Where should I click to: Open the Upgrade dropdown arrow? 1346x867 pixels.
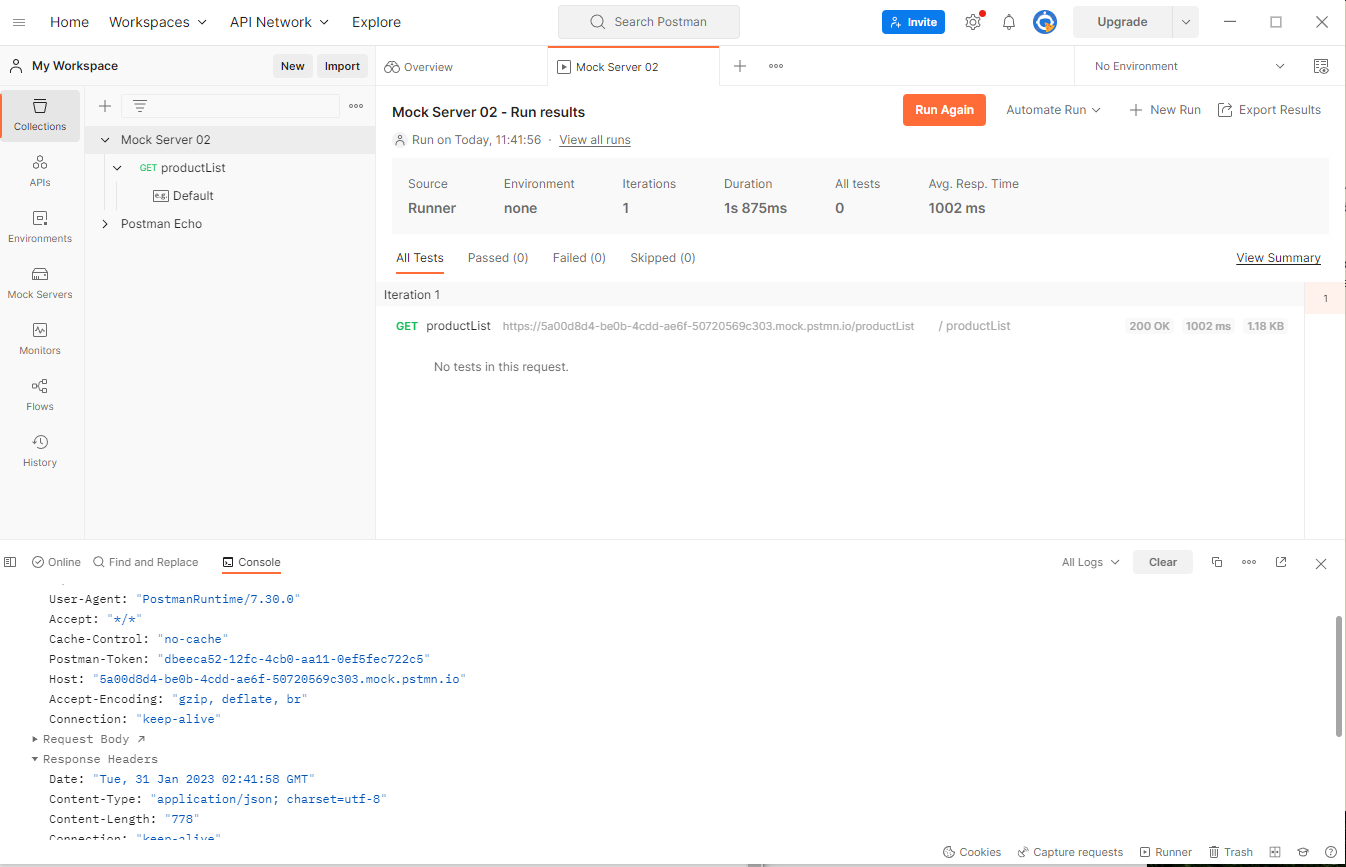coord(1185,22)
